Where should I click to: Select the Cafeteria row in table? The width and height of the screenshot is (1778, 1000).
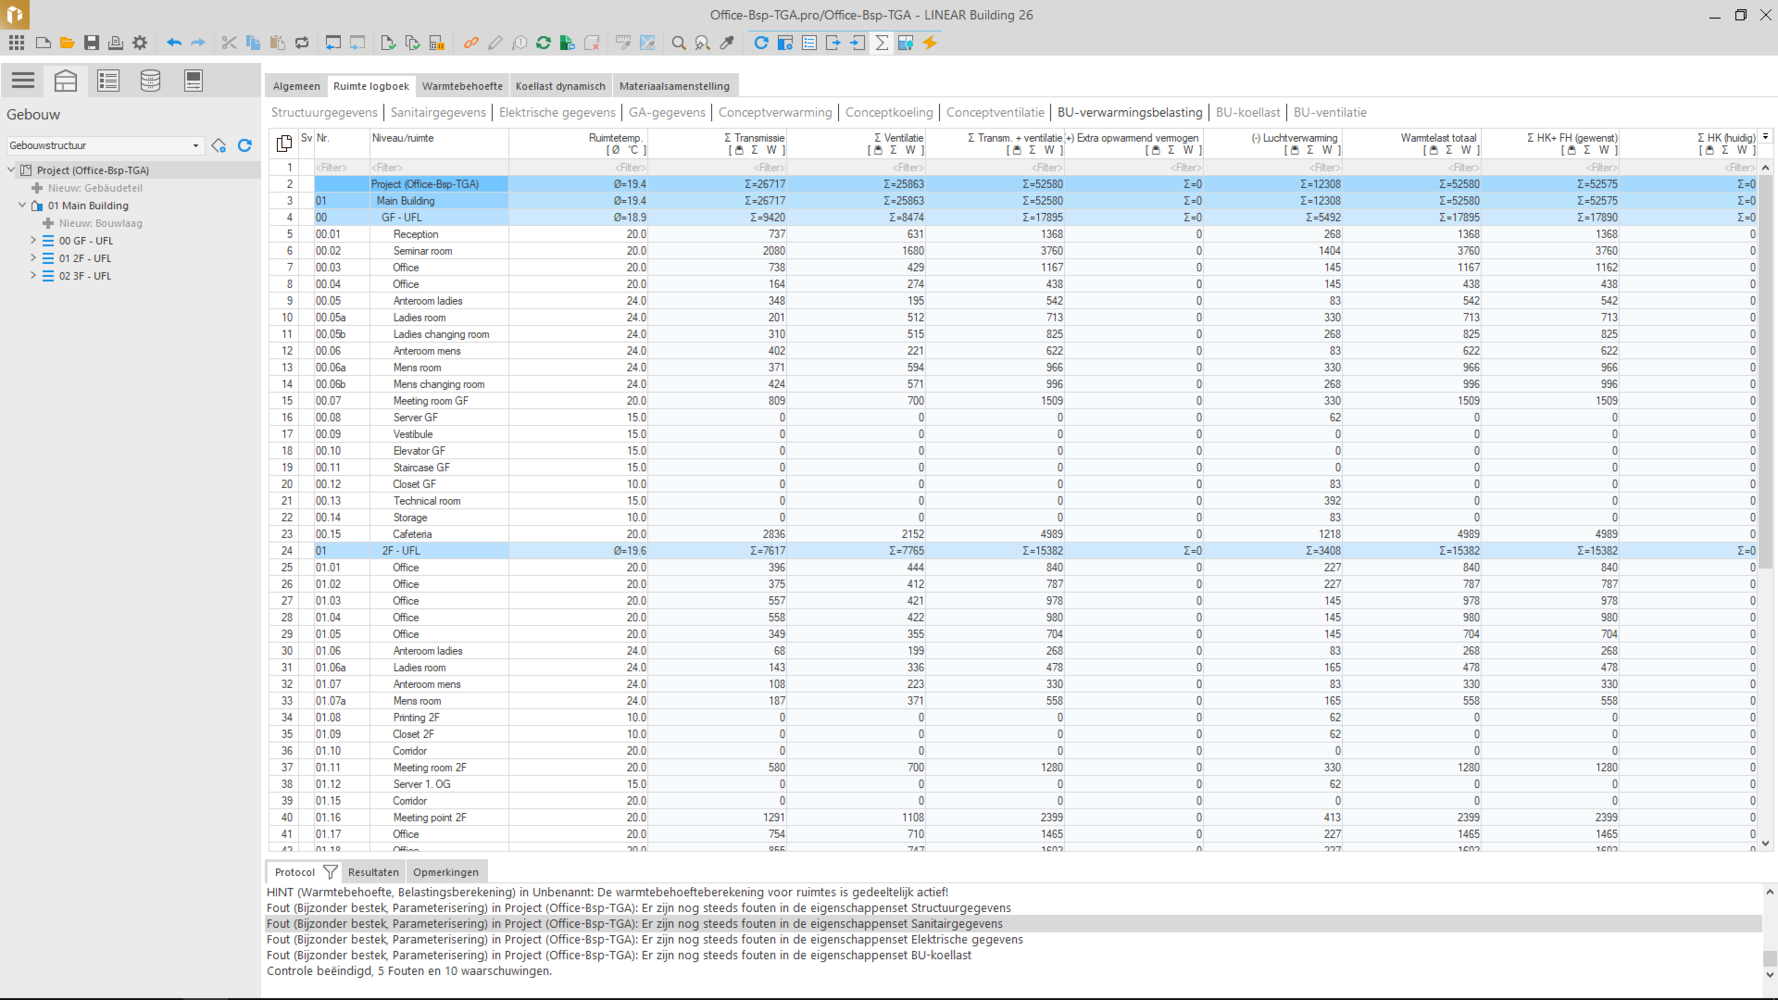coord(412,534)
